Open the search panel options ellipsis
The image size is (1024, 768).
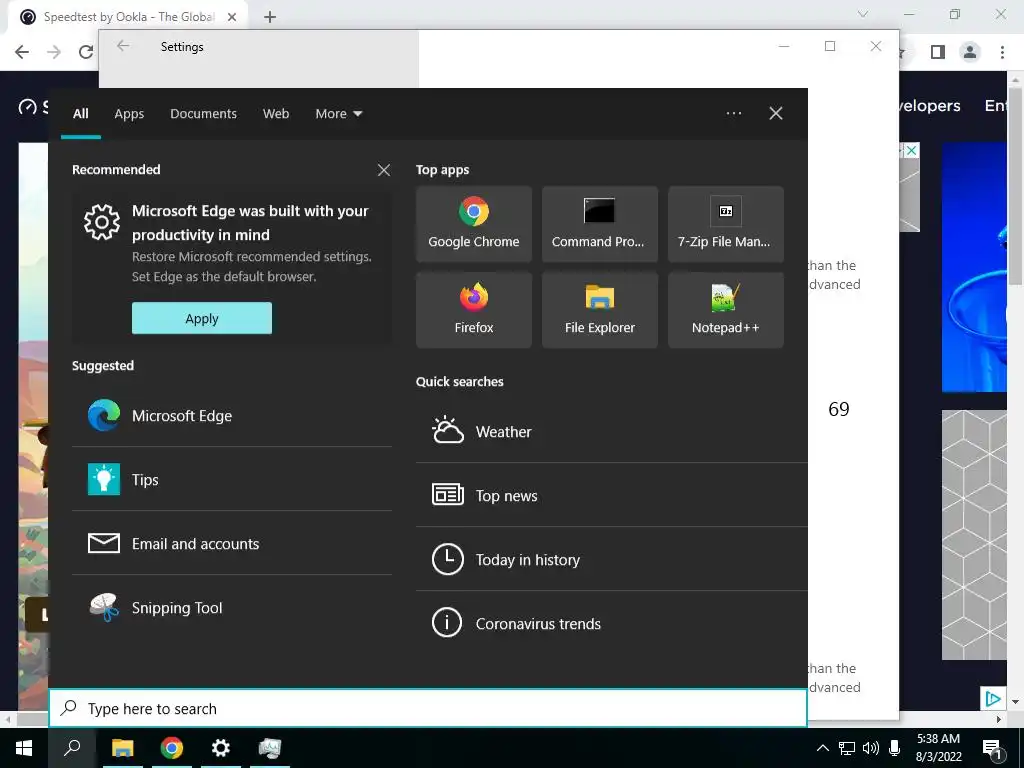(733, 113)
